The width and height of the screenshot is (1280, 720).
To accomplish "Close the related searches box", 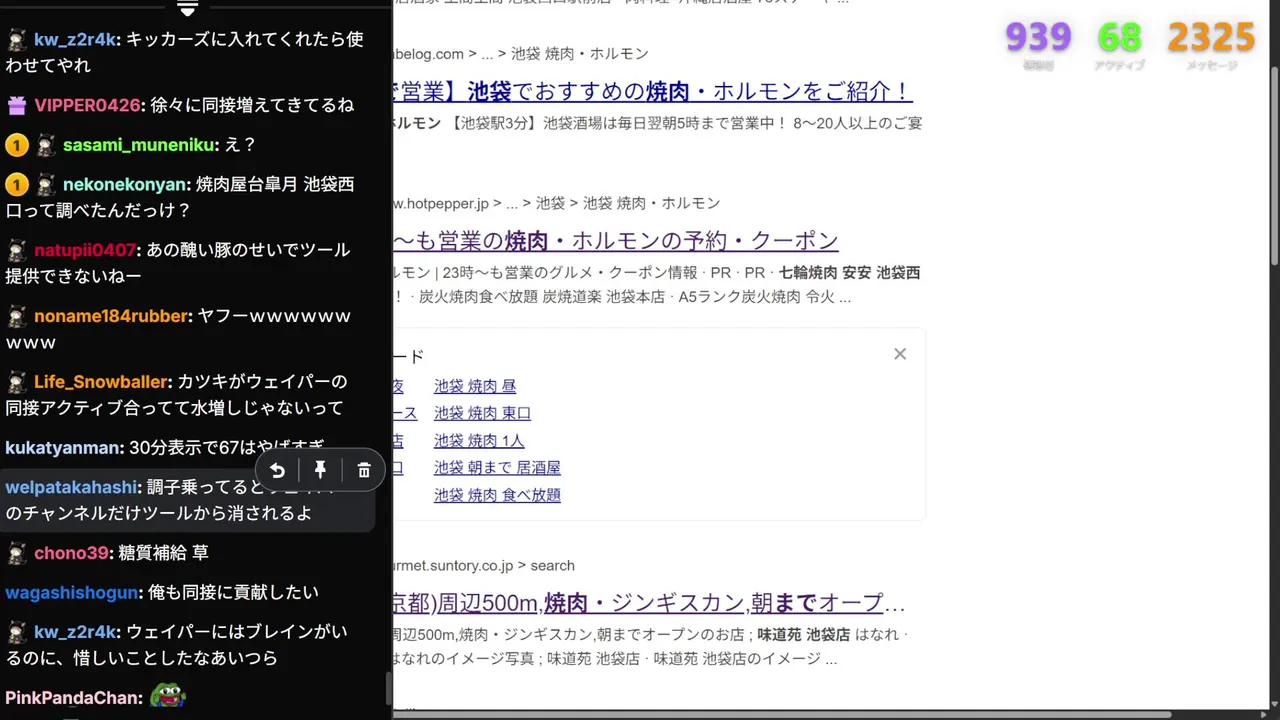I will click(x=900, y=354).
